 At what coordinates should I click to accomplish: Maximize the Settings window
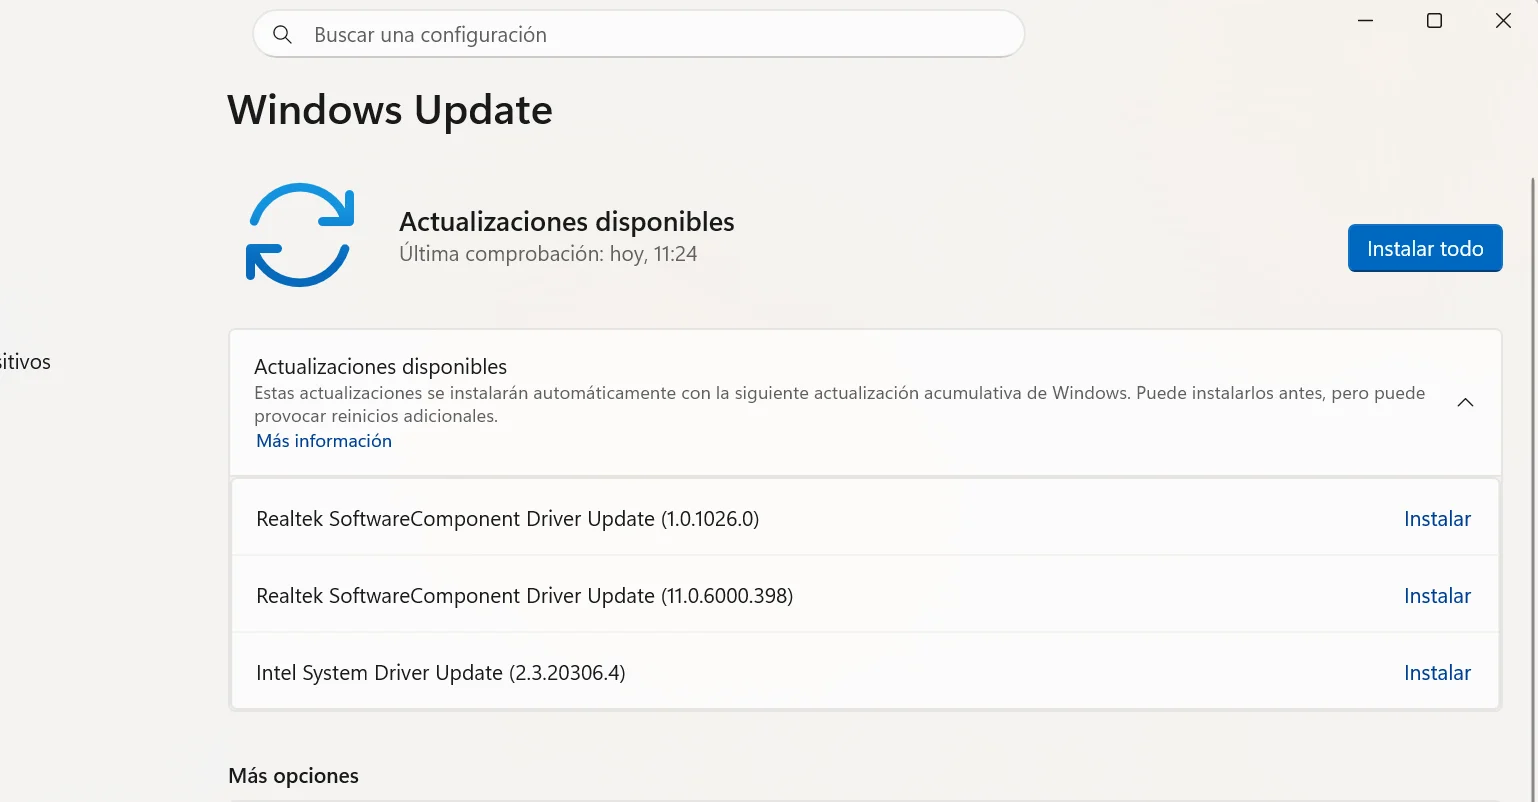[x=1434, y=21]
